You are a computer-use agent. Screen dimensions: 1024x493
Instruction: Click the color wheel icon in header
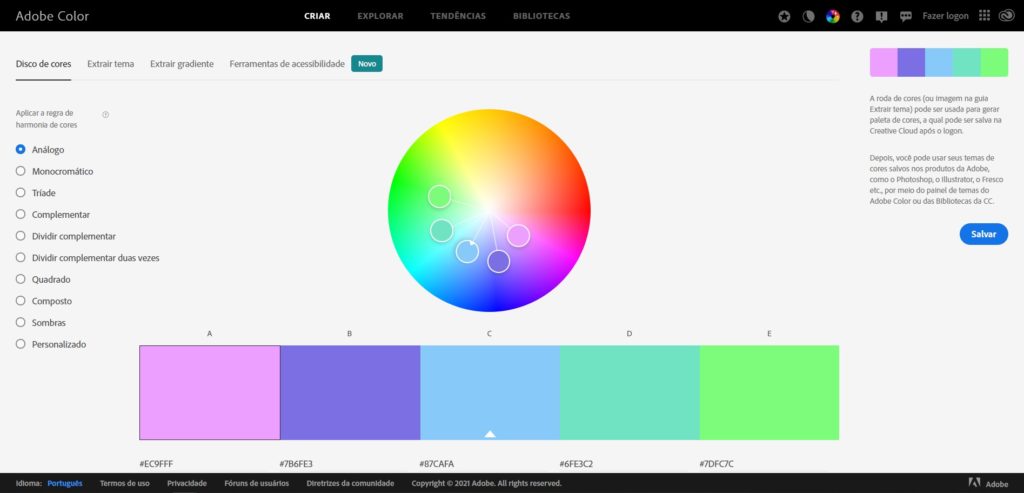coord(833,16)
